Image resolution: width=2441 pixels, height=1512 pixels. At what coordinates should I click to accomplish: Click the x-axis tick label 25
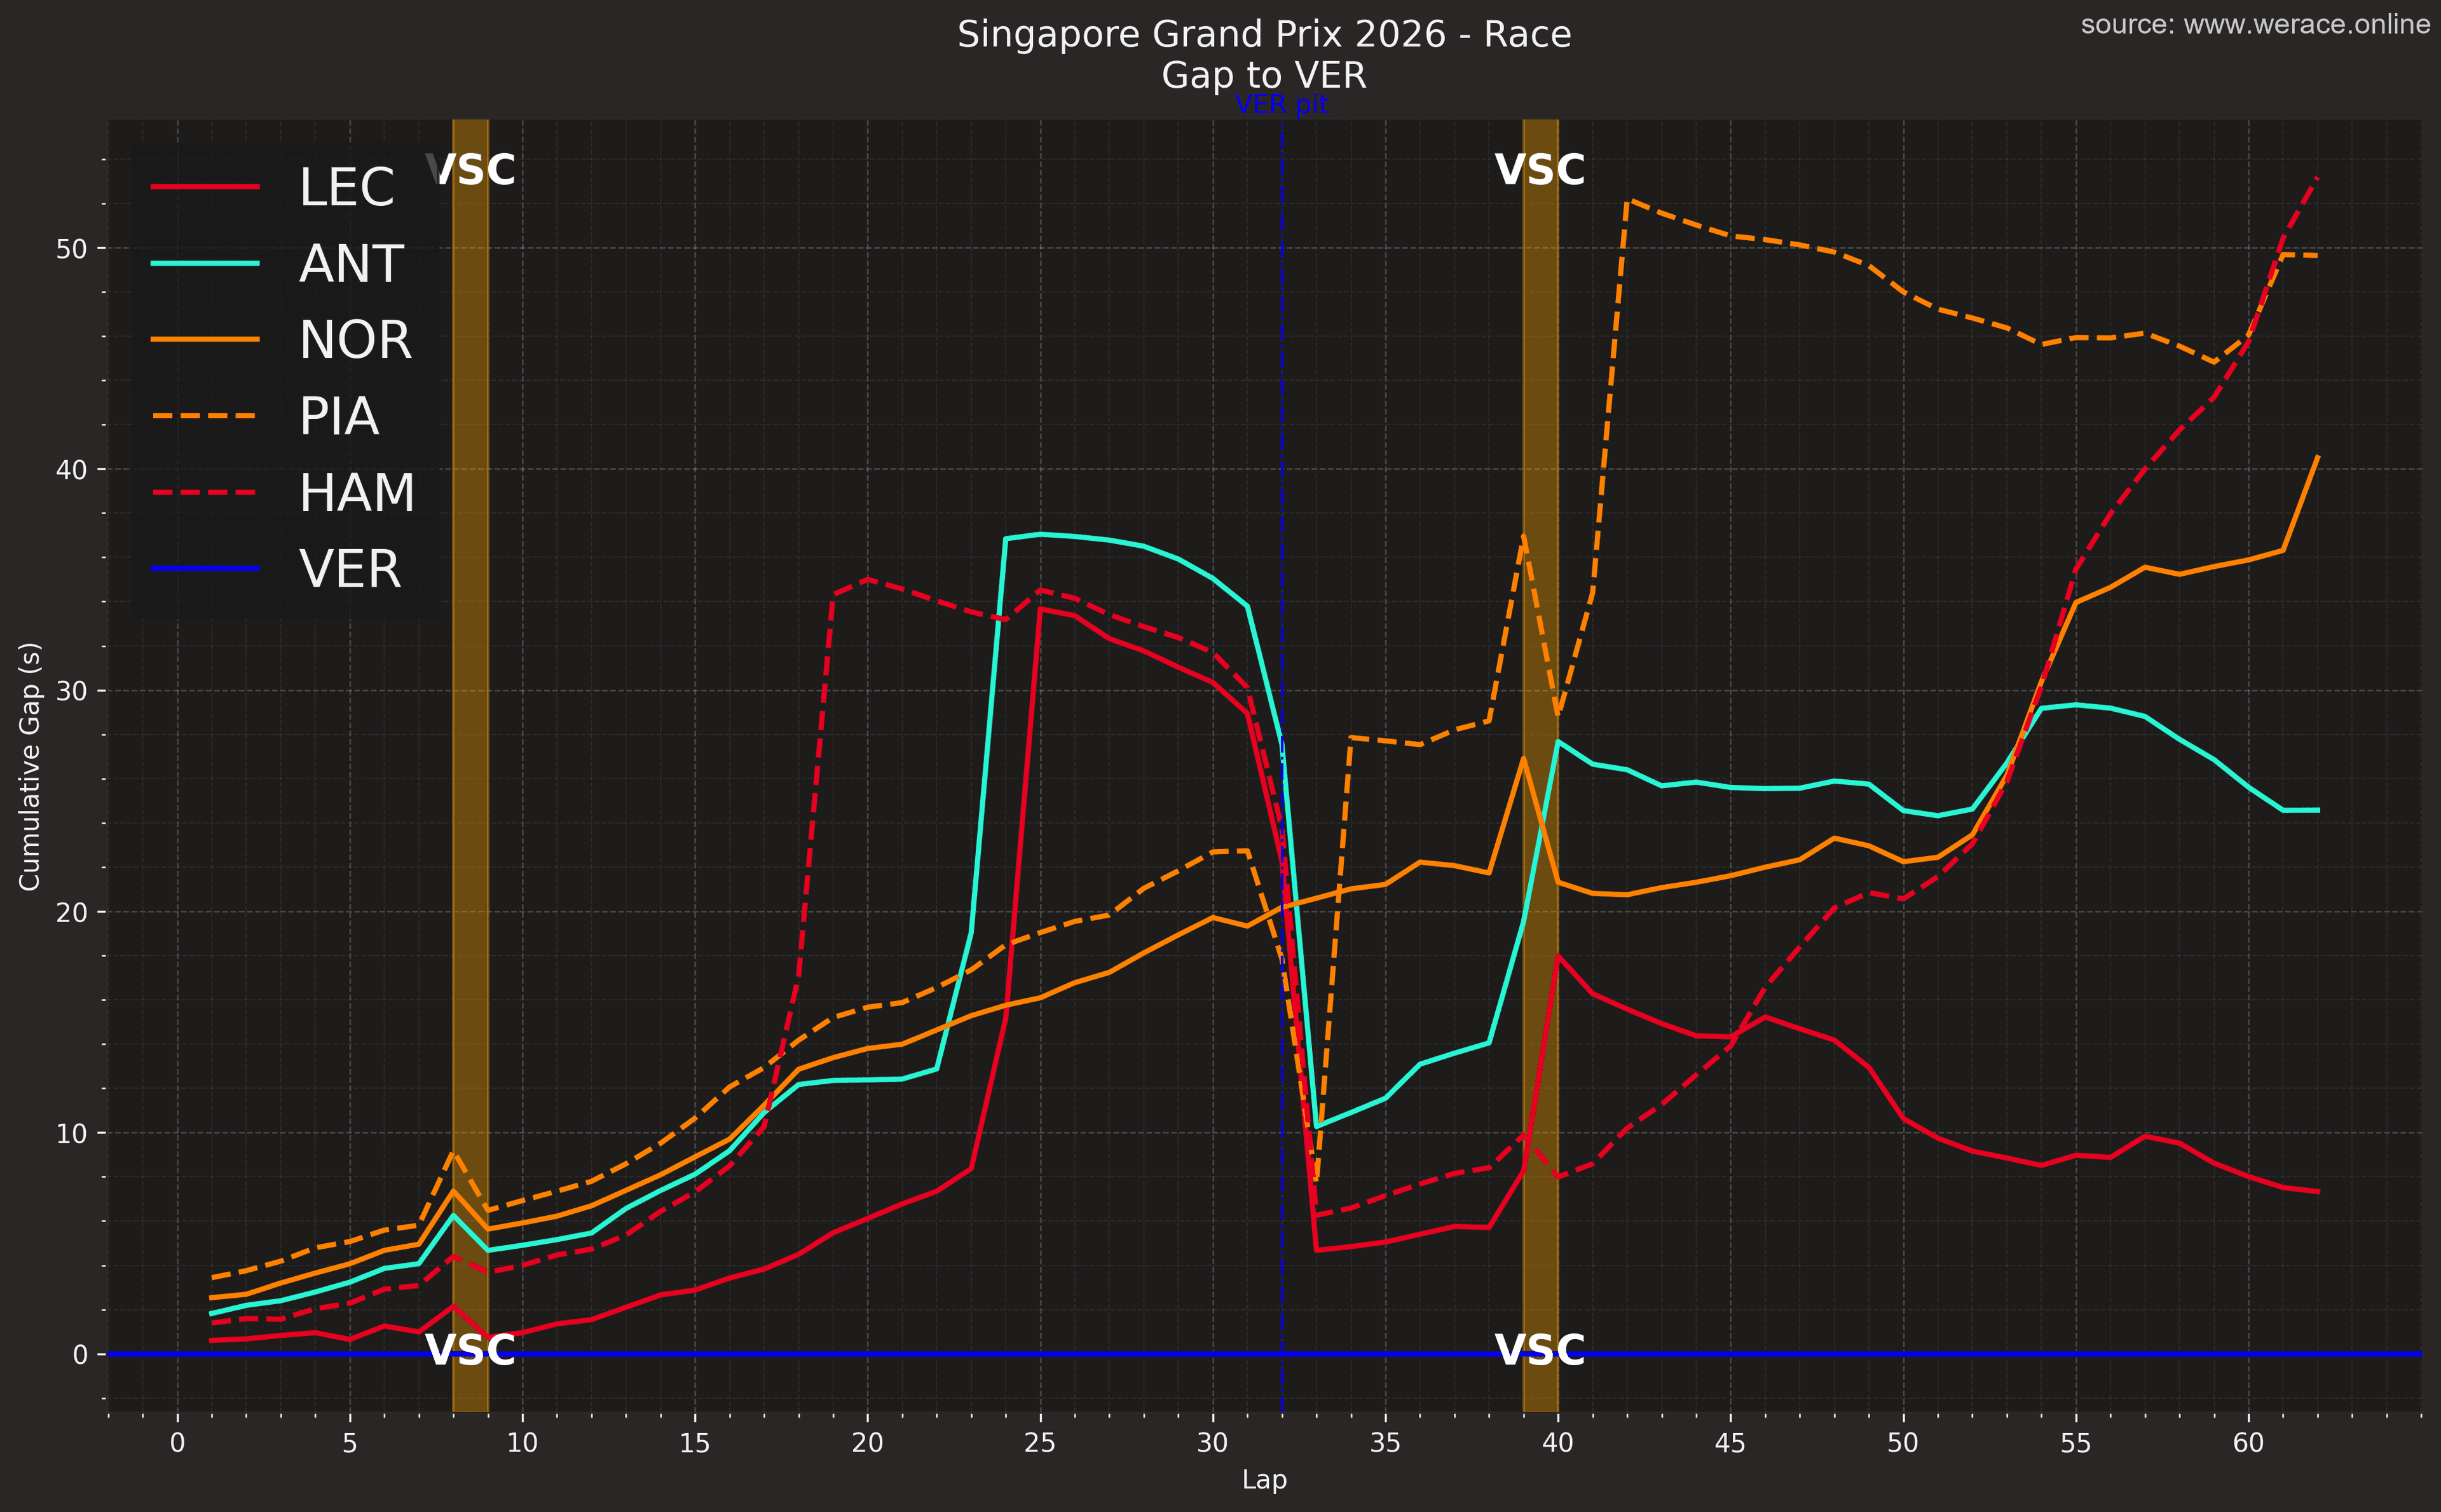tap(1040, 1443)
